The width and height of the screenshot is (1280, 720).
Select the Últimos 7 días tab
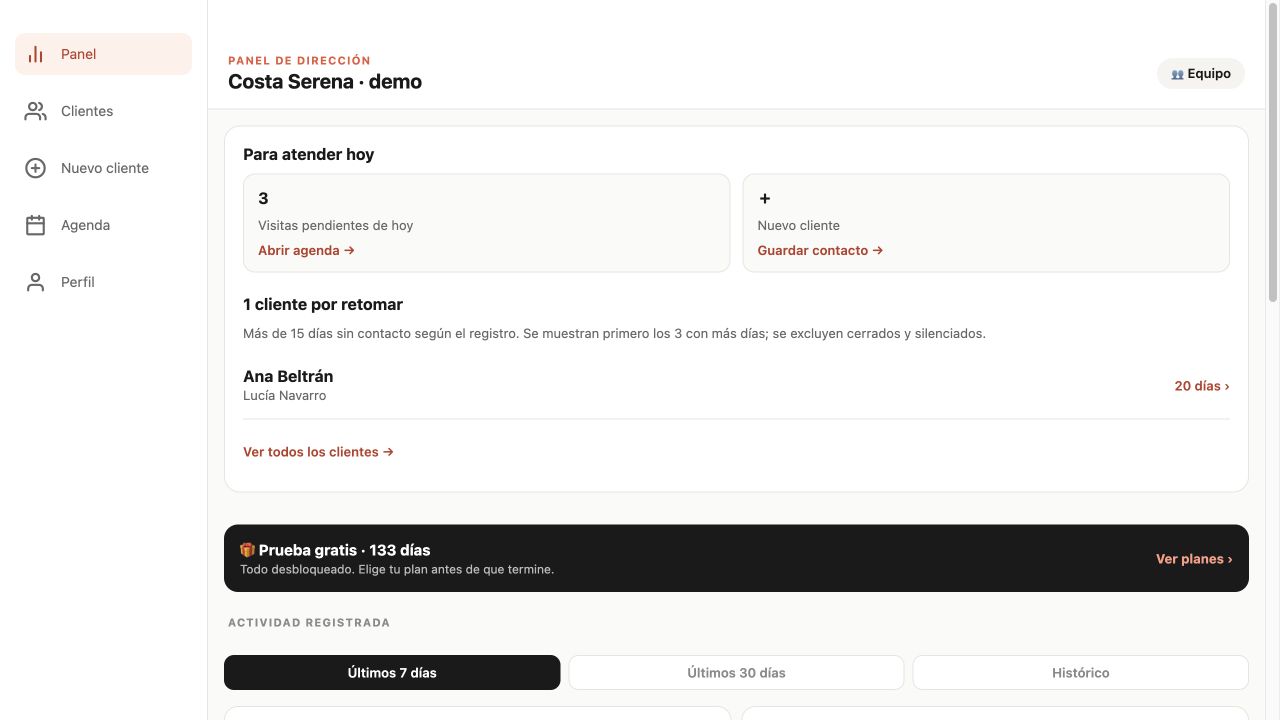coord(392,673)
